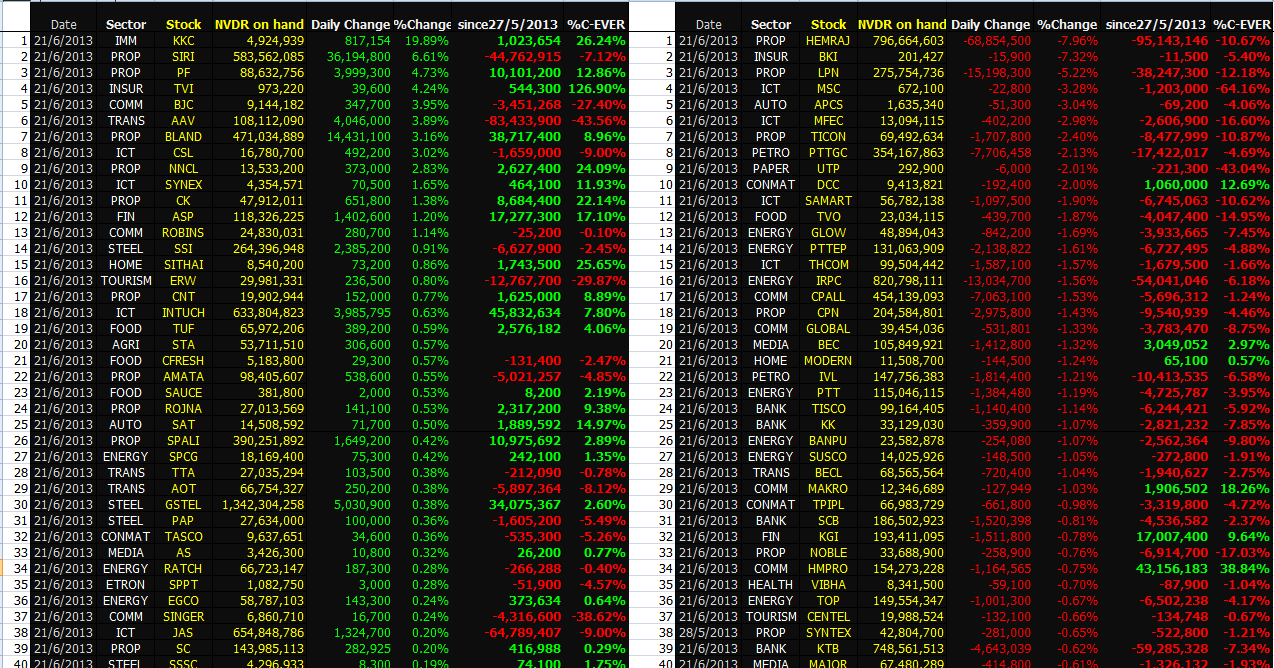Select the TASCO stock cell

[x=184, y=537]
